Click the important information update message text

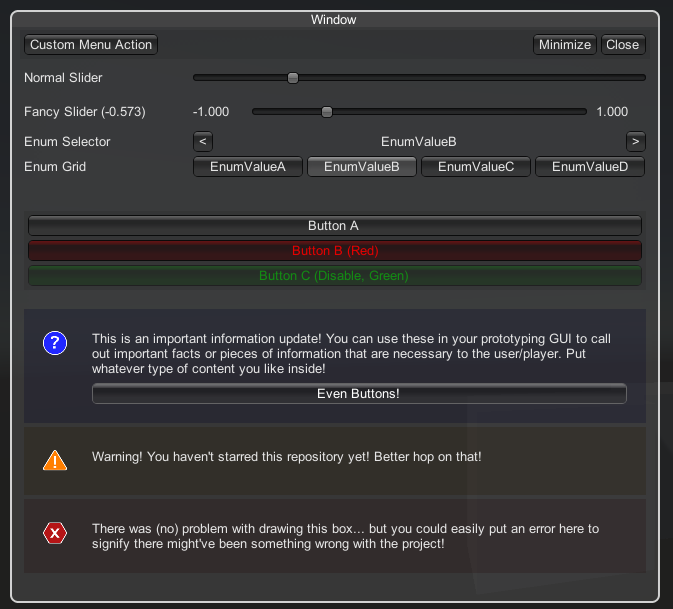pyautogui.click(x=351, y=354)
